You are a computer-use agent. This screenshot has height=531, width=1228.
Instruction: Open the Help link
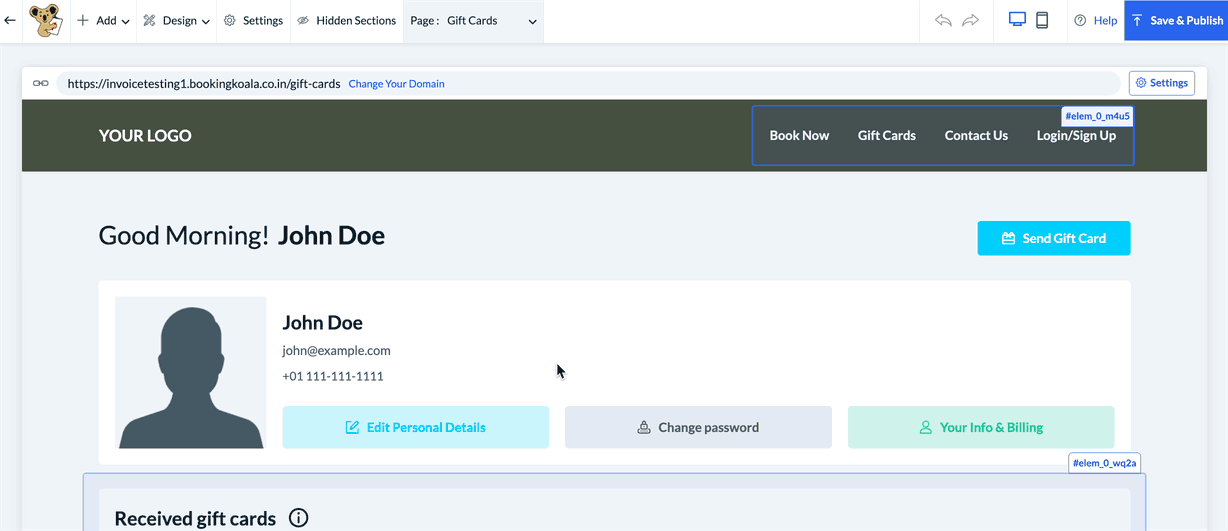coord(1096,20)
